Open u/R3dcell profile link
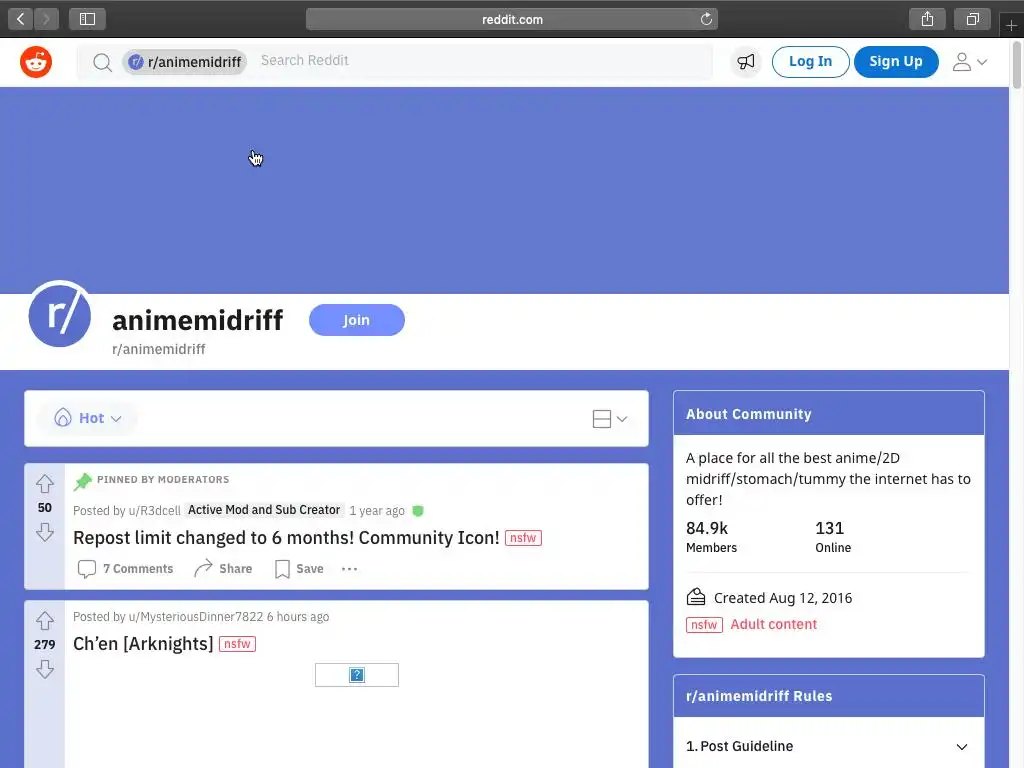This screenshot has width=1024, height=768. click(154, 511)
